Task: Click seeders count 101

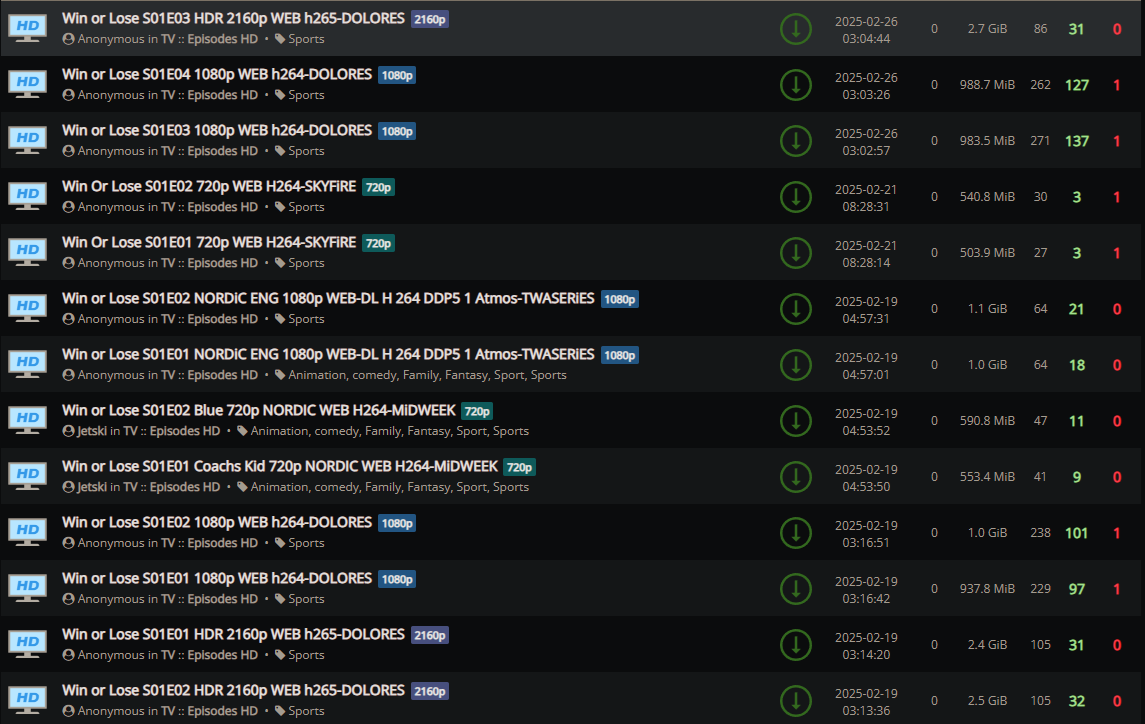Action: coord(1077,533)
